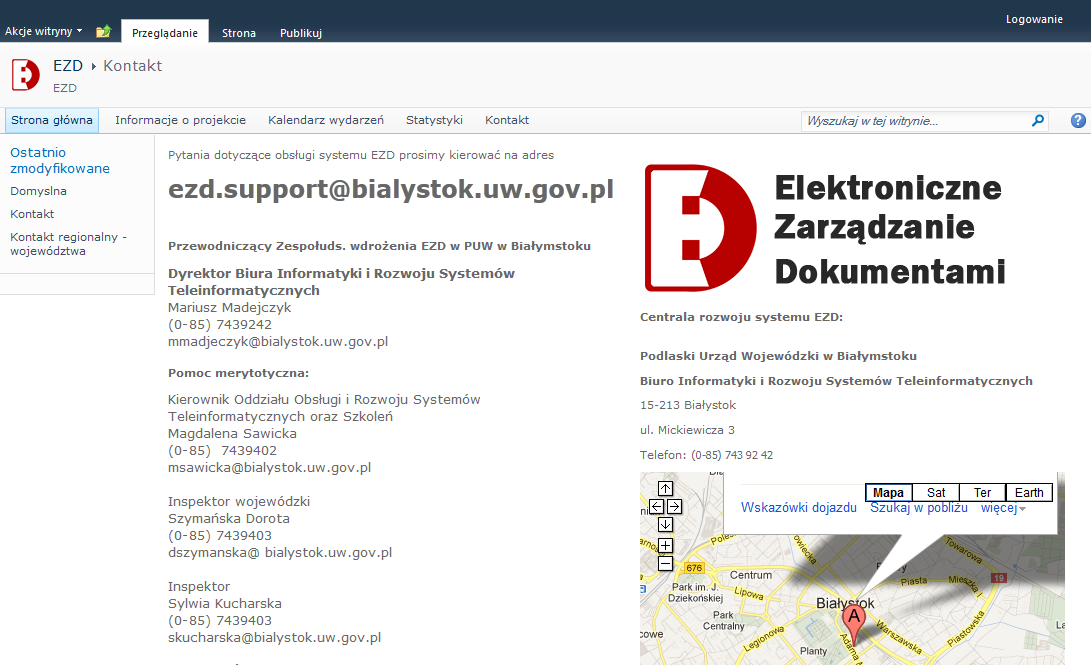1091x665 pixels.
Task: Click msawicka@bialystok.uw.gov.pl email text
Action: (x=269, y=467)
